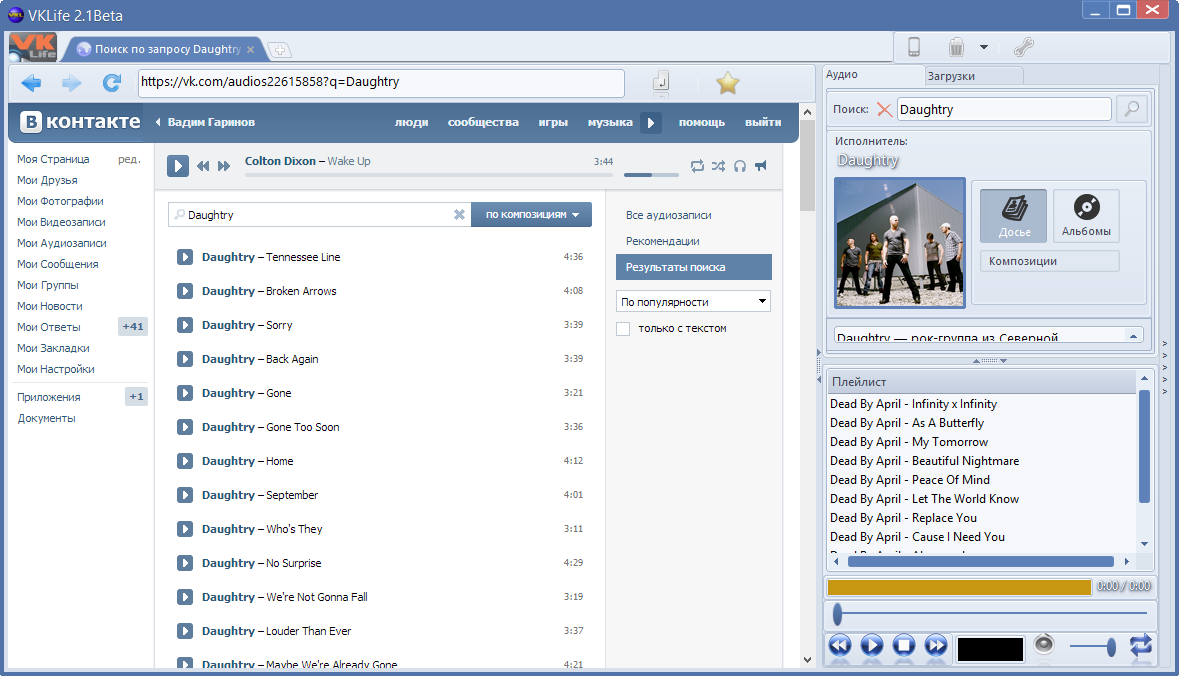Open 'игры' in VK header menu
1179x676 pixels.
(x=553, y=122)
